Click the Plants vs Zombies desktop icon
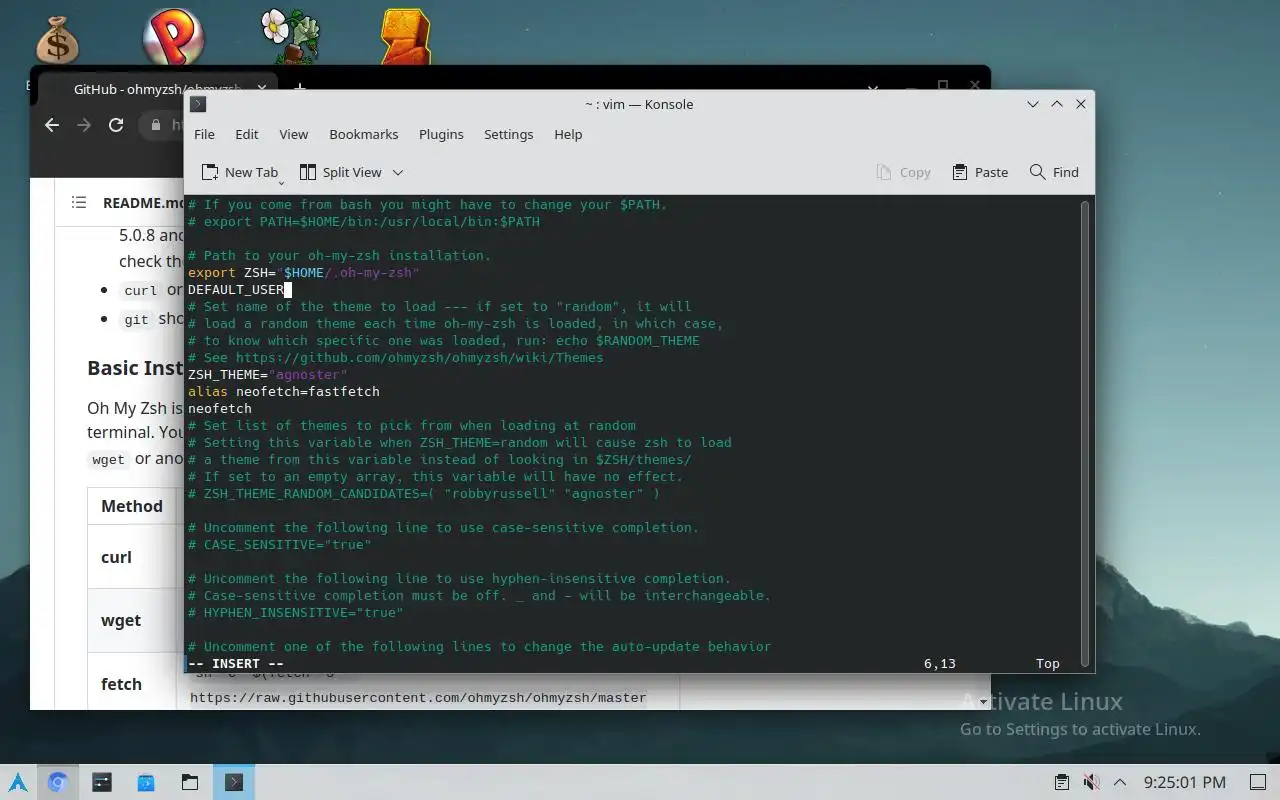Image resolution: width=1280 pixels, height=800 pixels. point(290,37)
